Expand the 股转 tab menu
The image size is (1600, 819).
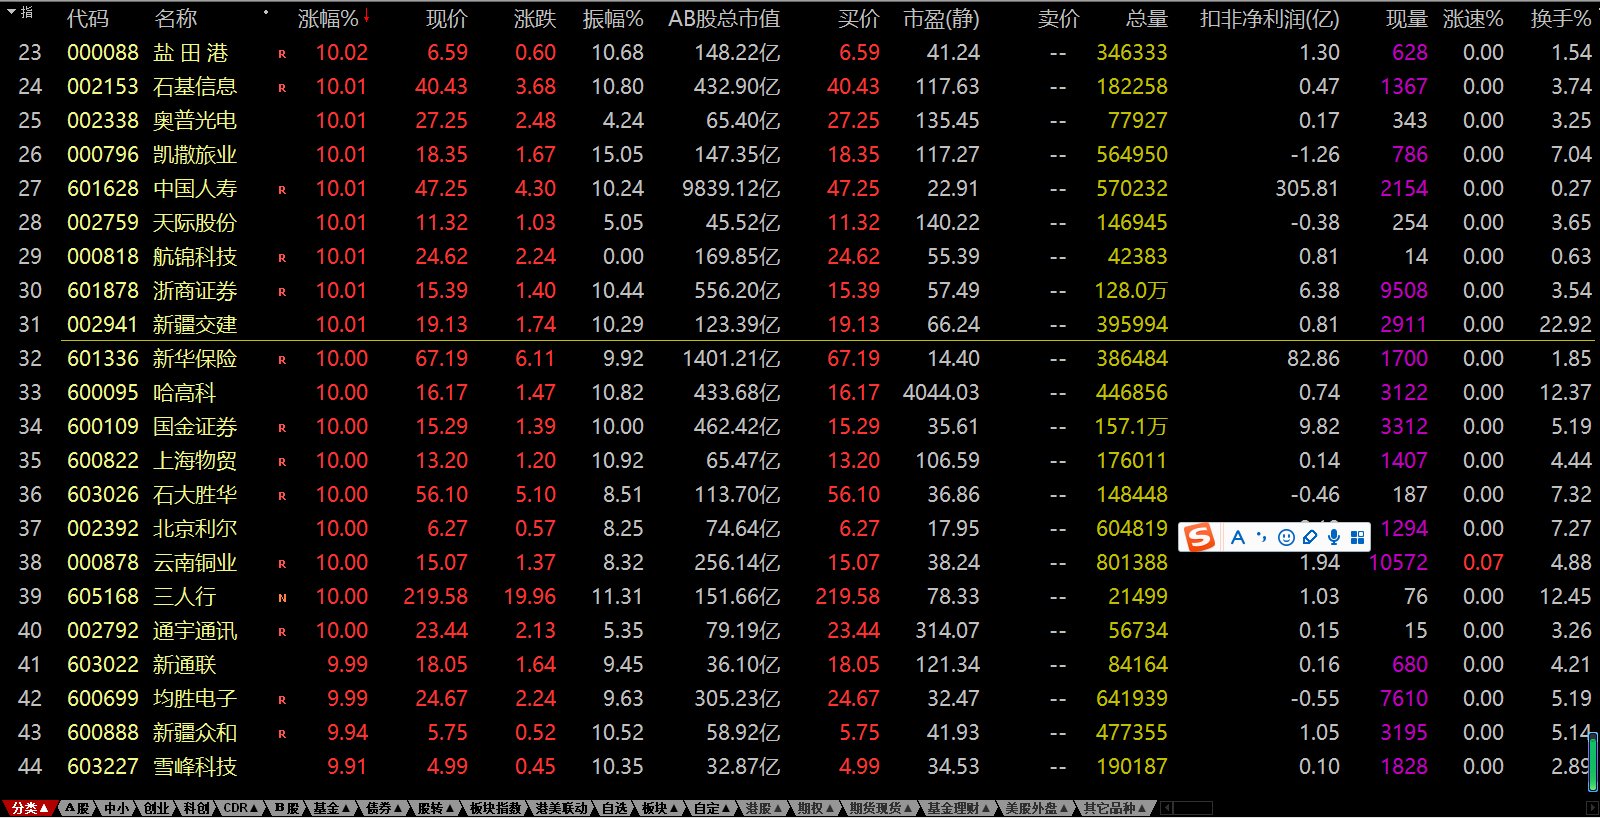(x=436, y=808)
